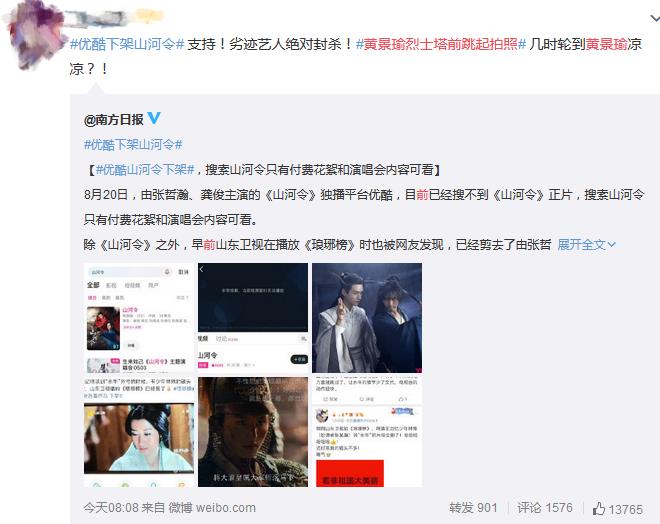Open the #黄景瑜烈士塔前跳起拍照# hashtag

point(441,44)
